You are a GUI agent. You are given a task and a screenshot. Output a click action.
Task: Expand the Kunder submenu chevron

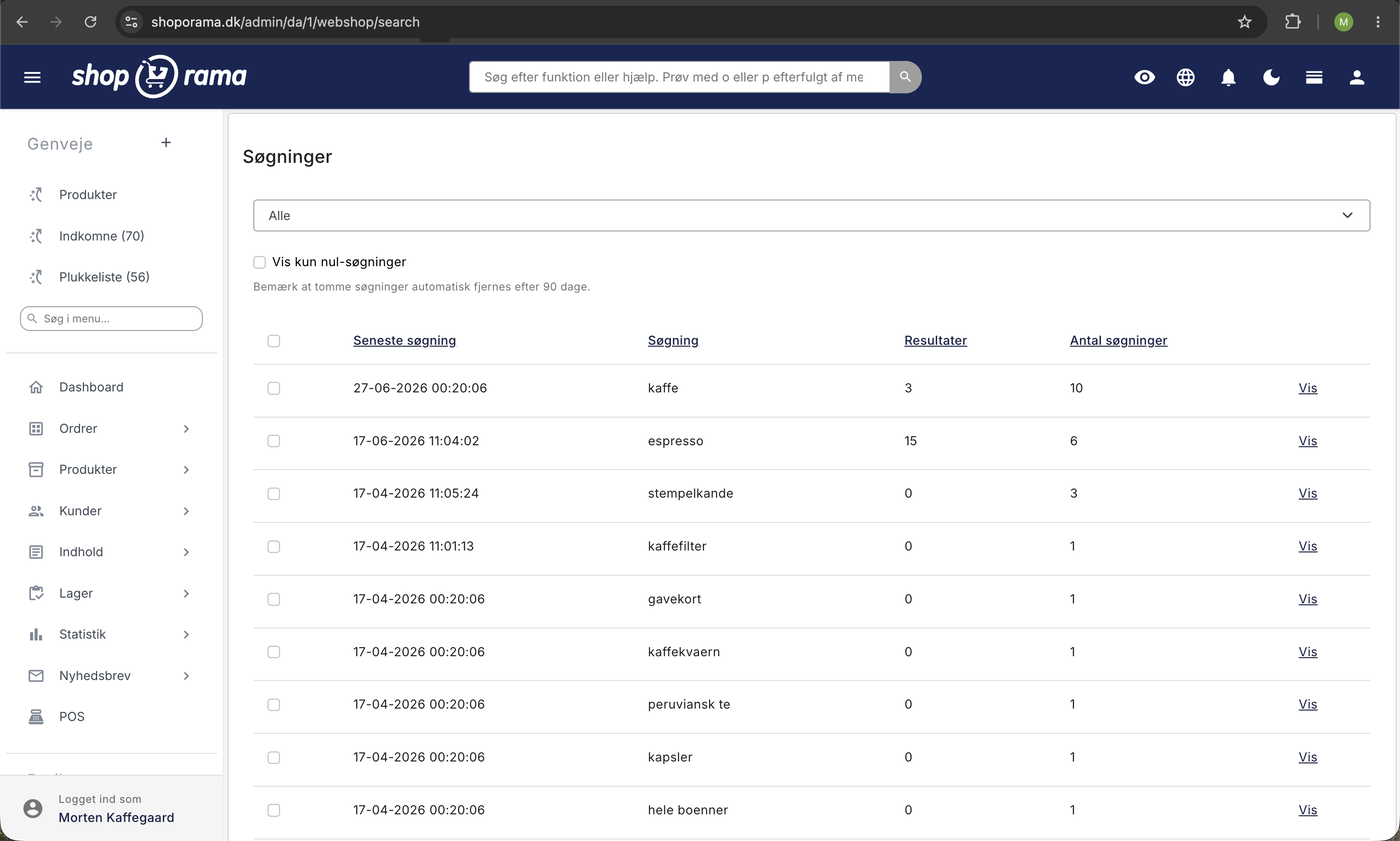(x=186, y=511)
